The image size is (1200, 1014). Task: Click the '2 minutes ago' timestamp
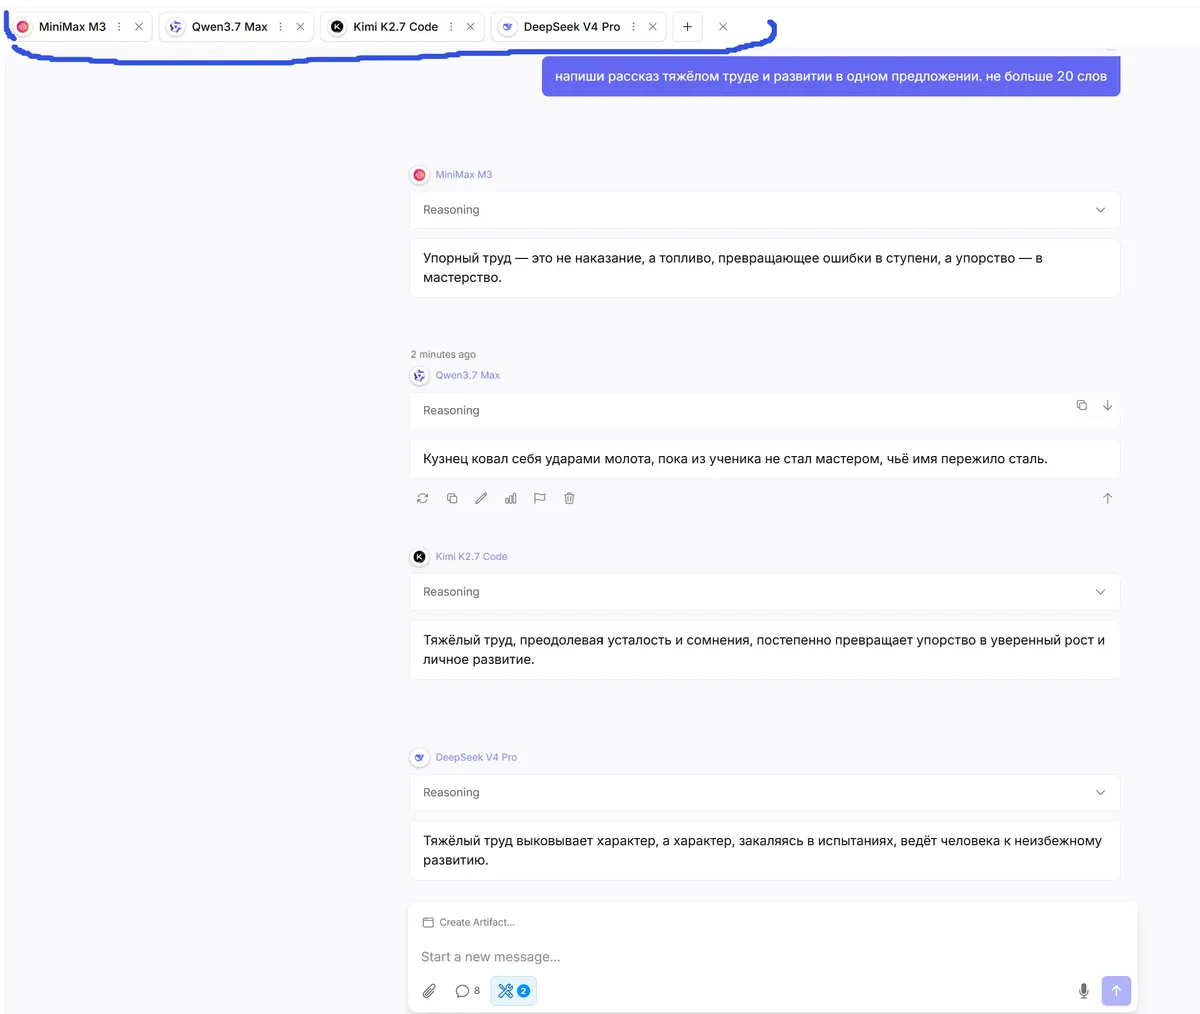point(443,355)
